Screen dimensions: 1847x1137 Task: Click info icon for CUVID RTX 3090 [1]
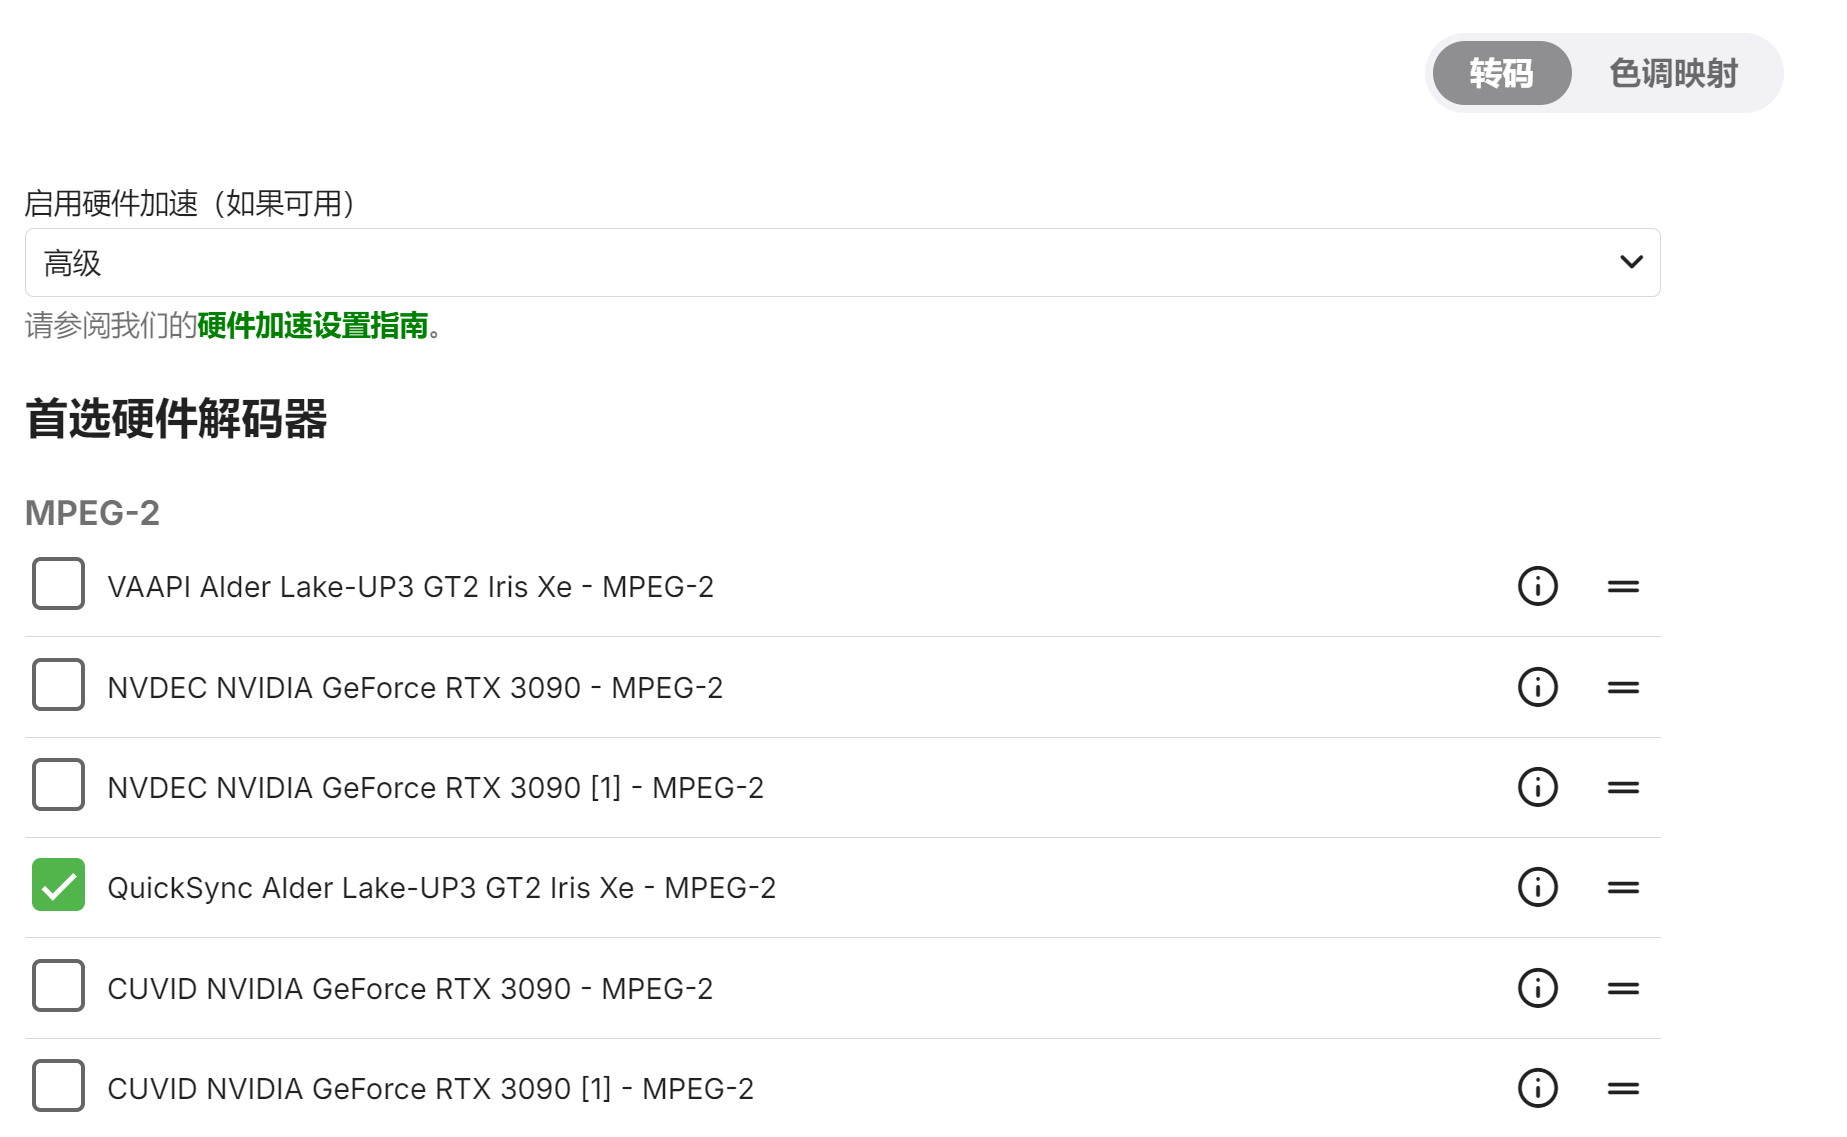coord(1537,1088)
